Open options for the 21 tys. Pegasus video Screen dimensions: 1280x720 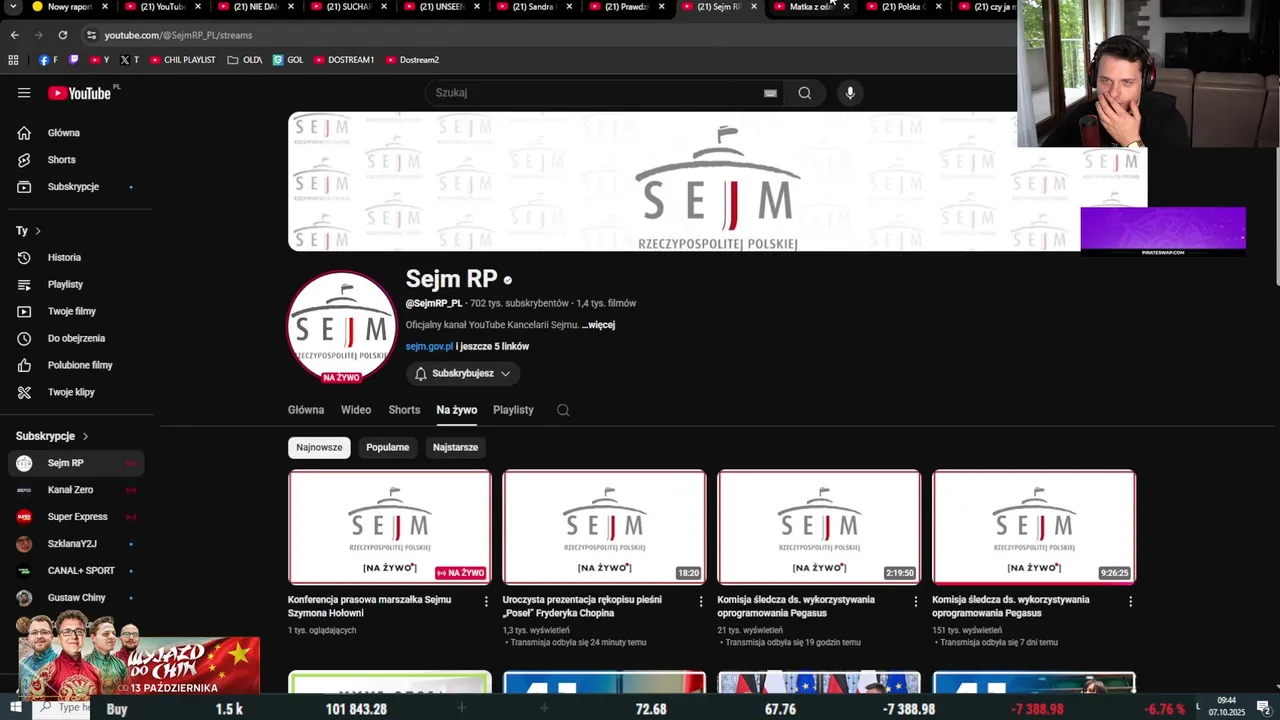click(916, 601)
